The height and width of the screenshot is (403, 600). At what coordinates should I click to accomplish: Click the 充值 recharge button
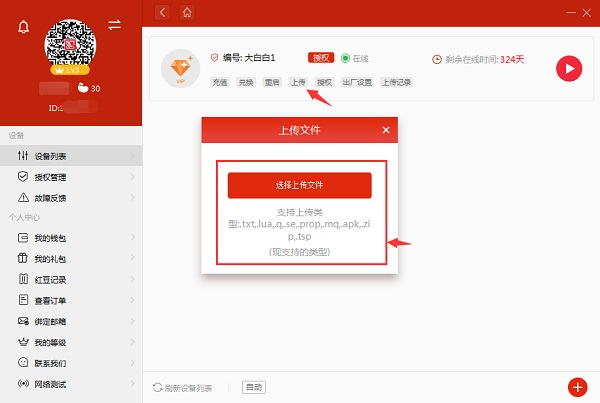(220, 82)
